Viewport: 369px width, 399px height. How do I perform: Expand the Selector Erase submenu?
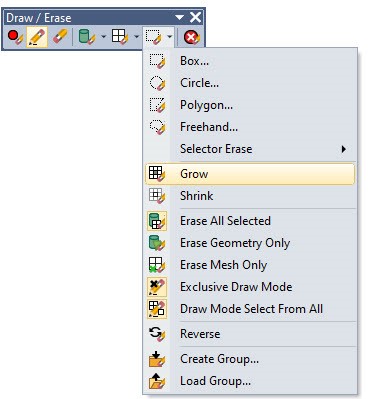[x=250, y=149]
